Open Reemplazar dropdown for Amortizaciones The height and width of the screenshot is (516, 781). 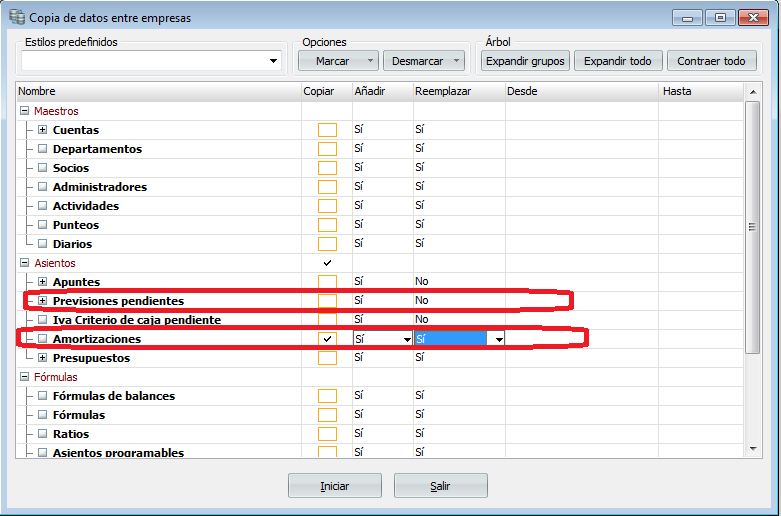point(499,339)
